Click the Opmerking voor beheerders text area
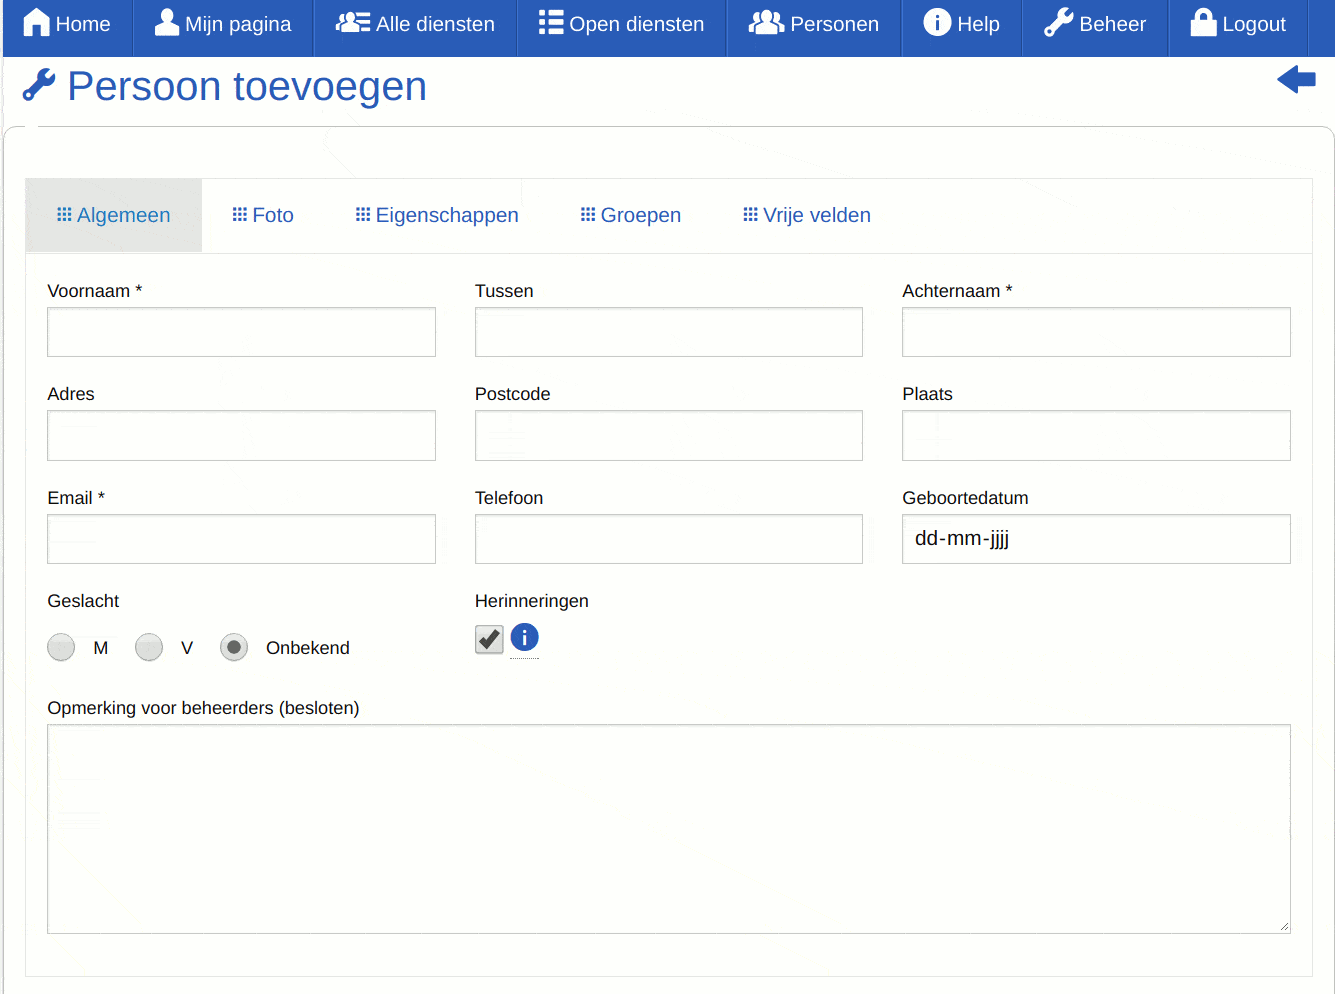The image size is (1335, 994). pyautogui.click(x=668, y=828)
